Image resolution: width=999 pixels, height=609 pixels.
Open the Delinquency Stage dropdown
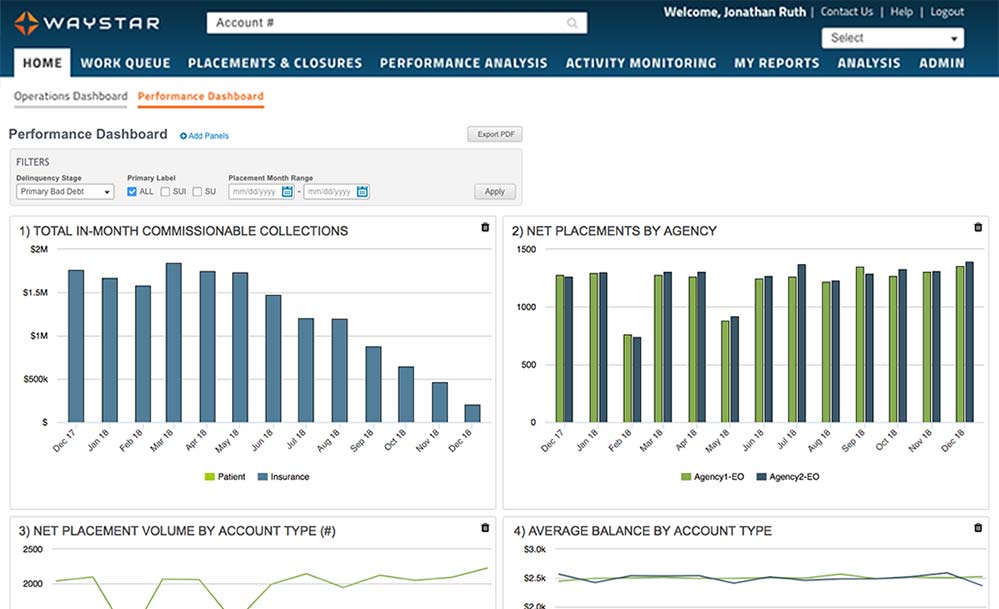pyautogui.click(x=65, y=192)
